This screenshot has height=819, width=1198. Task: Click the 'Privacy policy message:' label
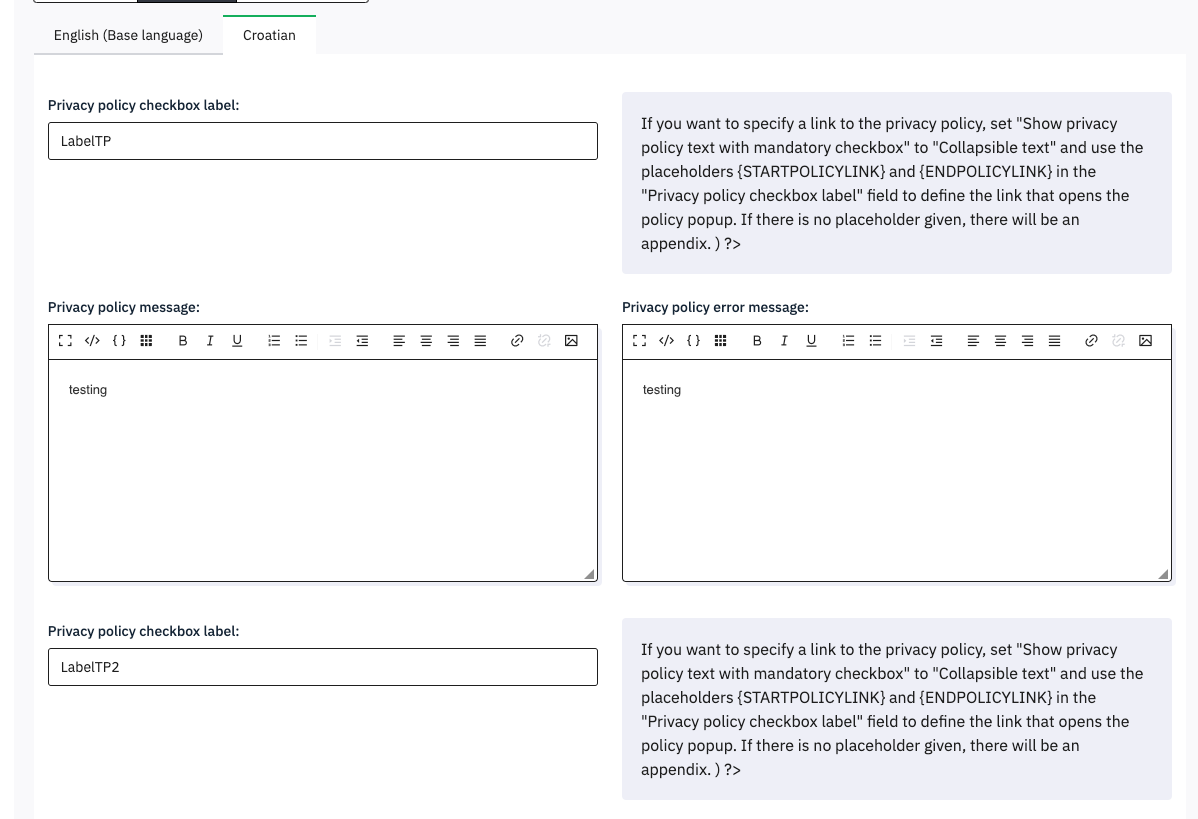click(124, 307)
